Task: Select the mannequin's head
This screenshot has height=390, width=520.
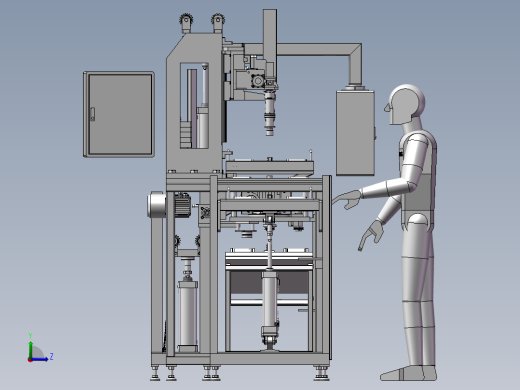Action: click(405, 104)
